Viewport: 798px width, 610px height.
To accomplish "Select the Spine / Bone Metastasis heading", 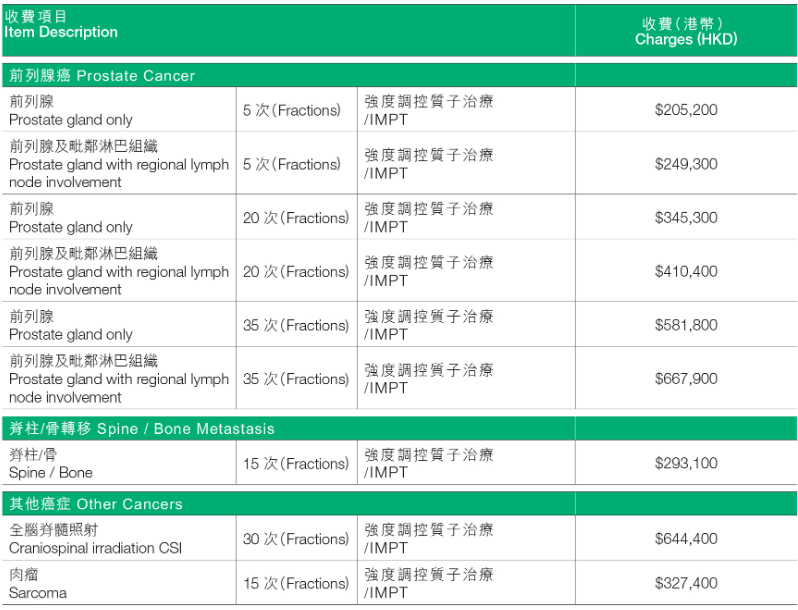I will pos(141,429).
